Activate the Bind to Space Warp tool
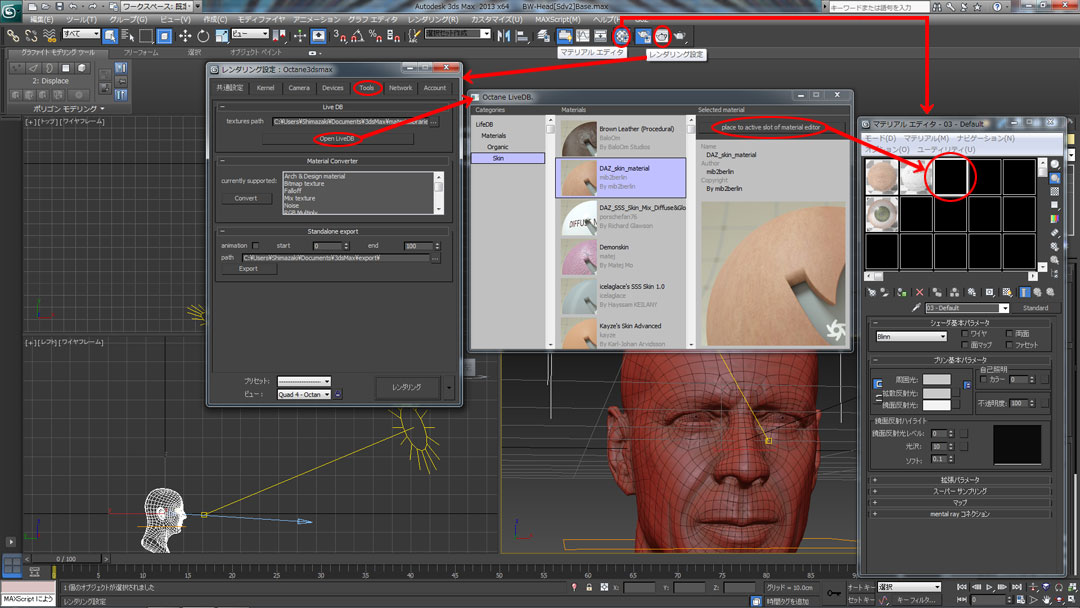The width and height of the screenshot is (1080, 608). (49, 36)
